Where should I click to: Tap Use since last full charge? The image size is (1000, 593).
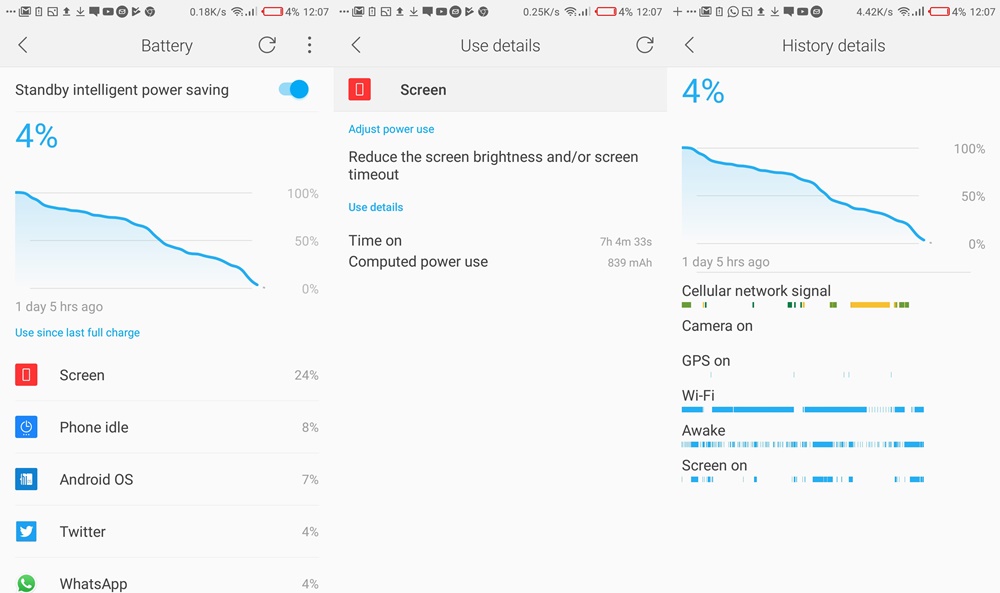tap(77, 333)
